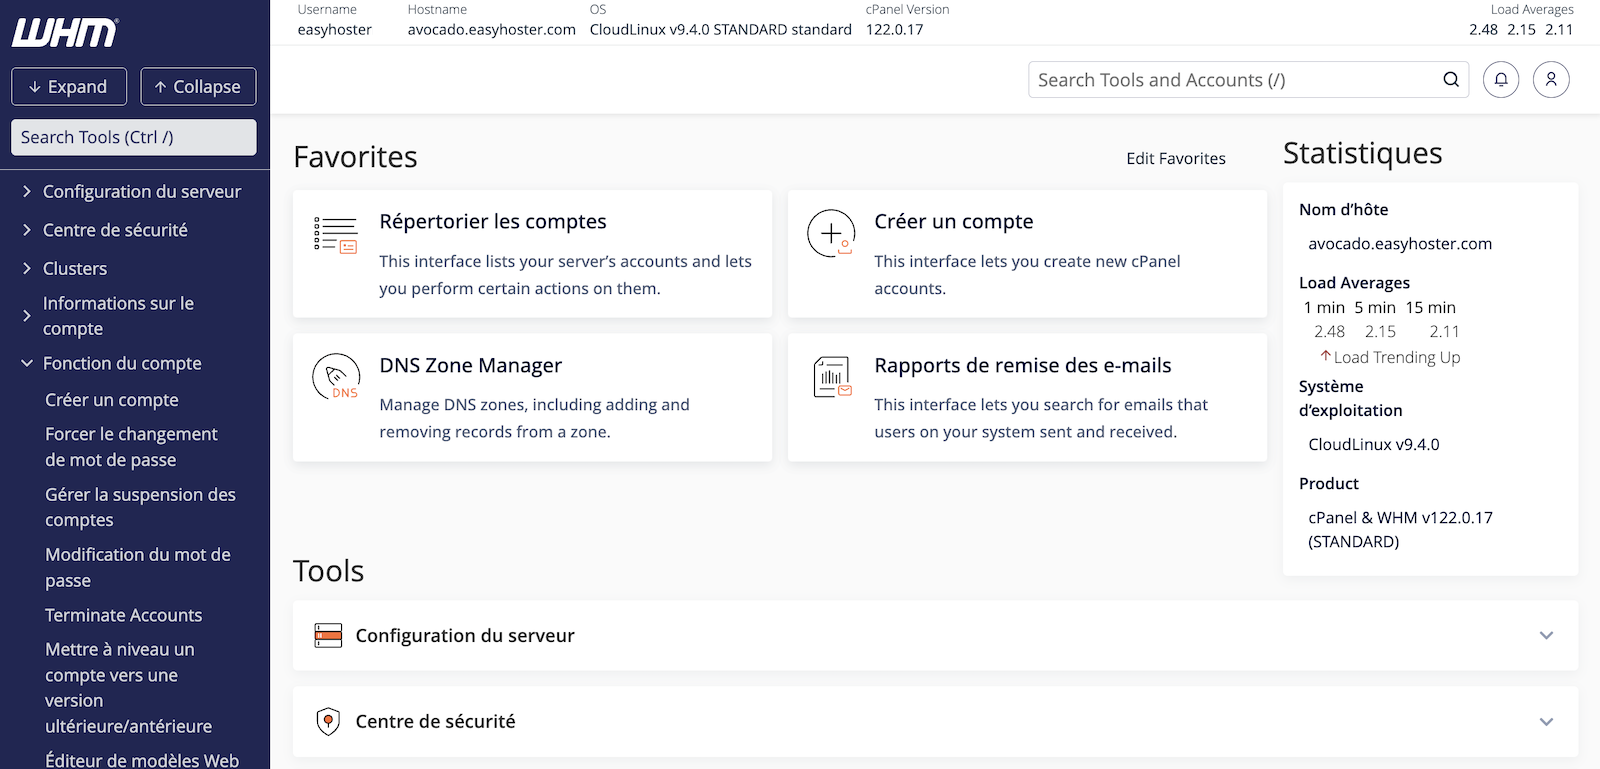
Task: Select Forcer le changement de mot de passe
Action: 131,447
